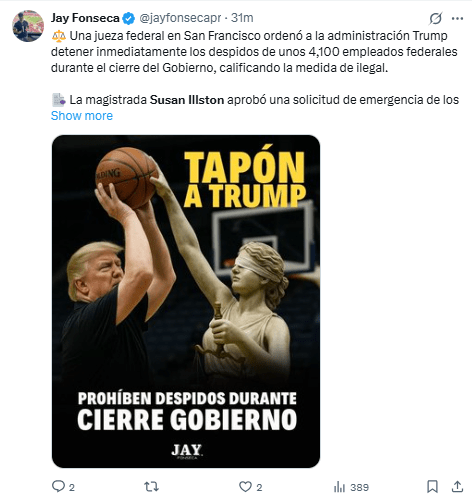472x498 pixels.
Task: Open the share upload icon
Action: coord(457,487)
